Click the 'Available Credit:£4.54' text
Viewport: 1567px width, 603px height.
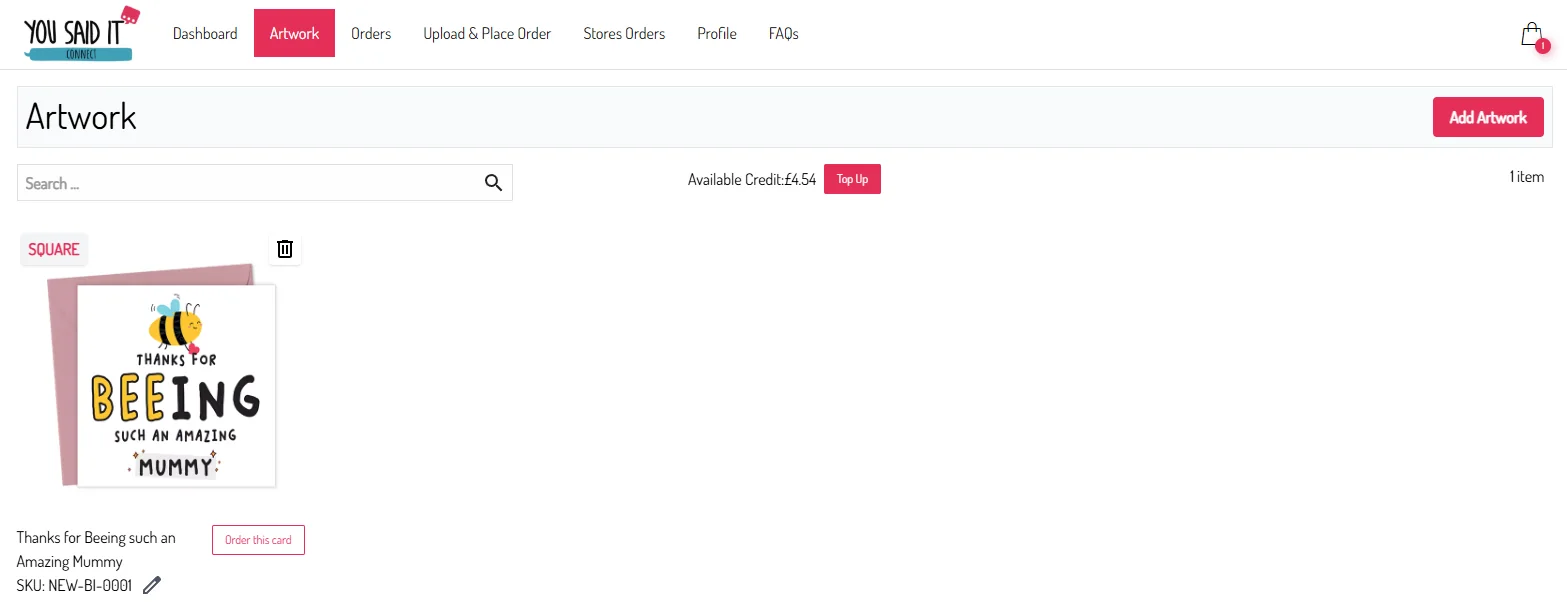point(752,180)
